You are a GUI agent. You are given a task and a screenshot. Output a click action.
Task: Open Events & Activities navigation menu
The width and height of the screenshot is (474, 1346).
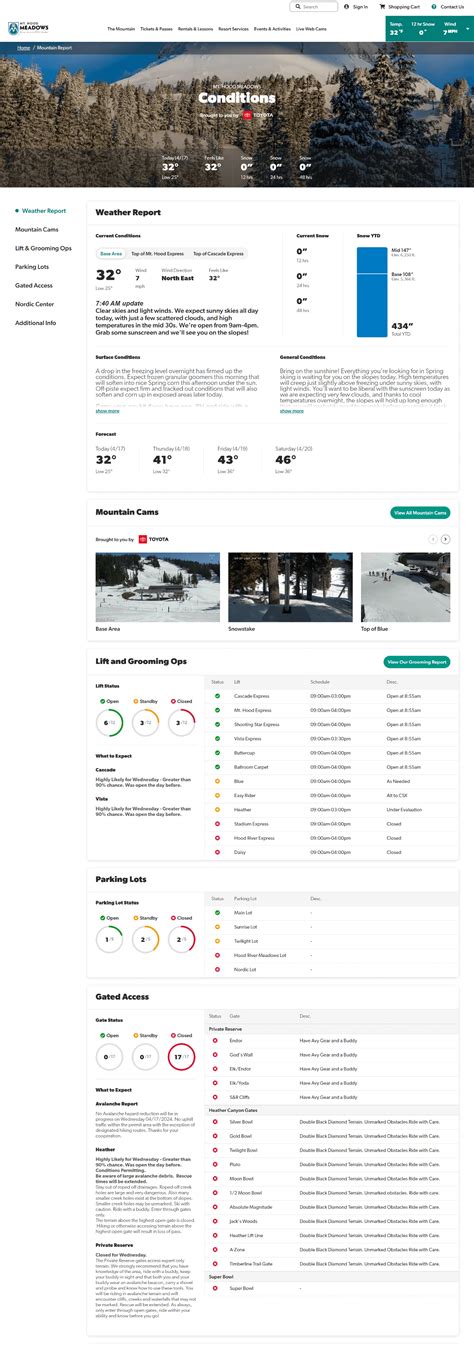pos(273,30)
